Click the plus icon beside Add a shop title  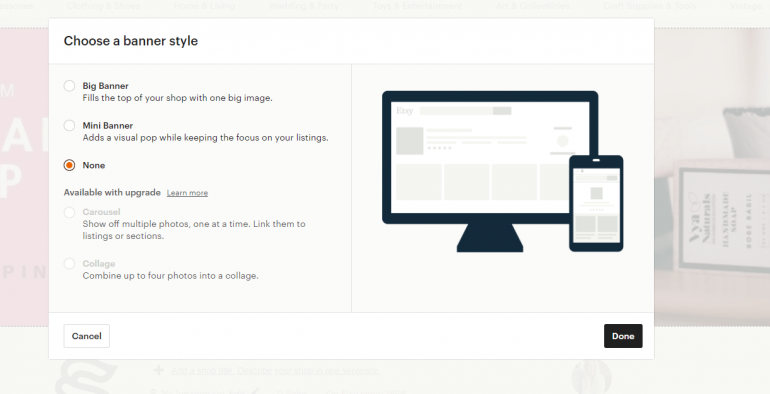tap(158, 370)
